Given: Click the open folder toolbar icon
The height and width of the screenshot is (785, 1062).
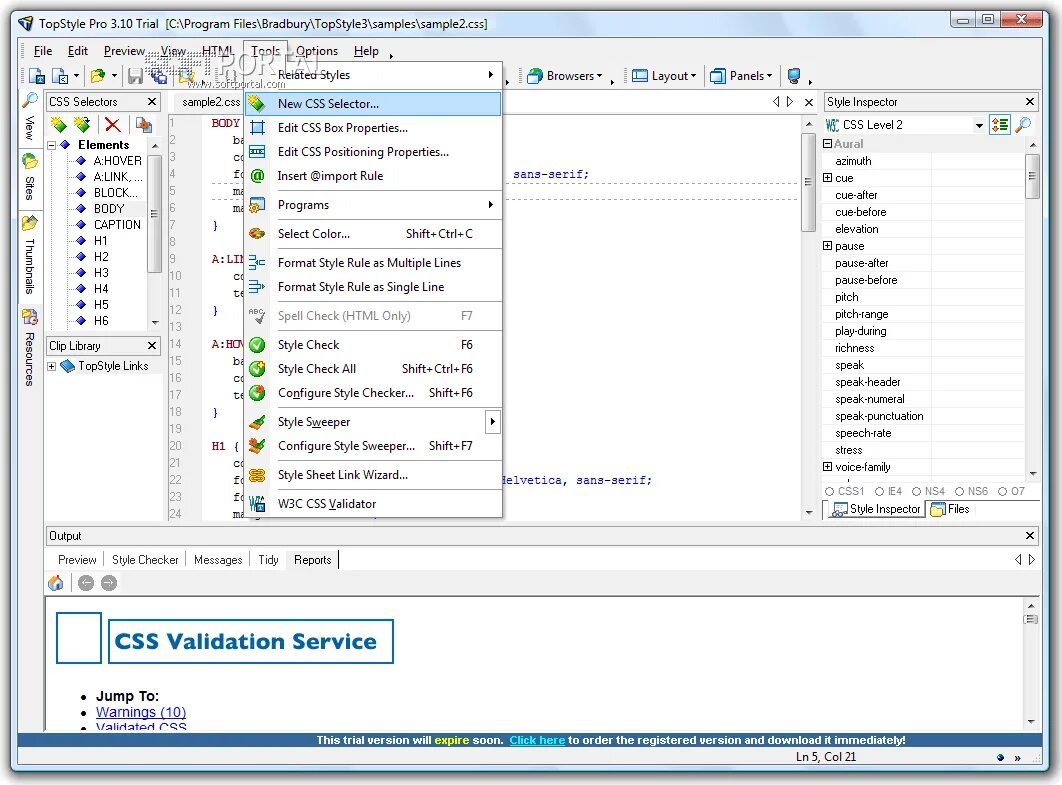Looking at the screenshot, I should point(98,76).
